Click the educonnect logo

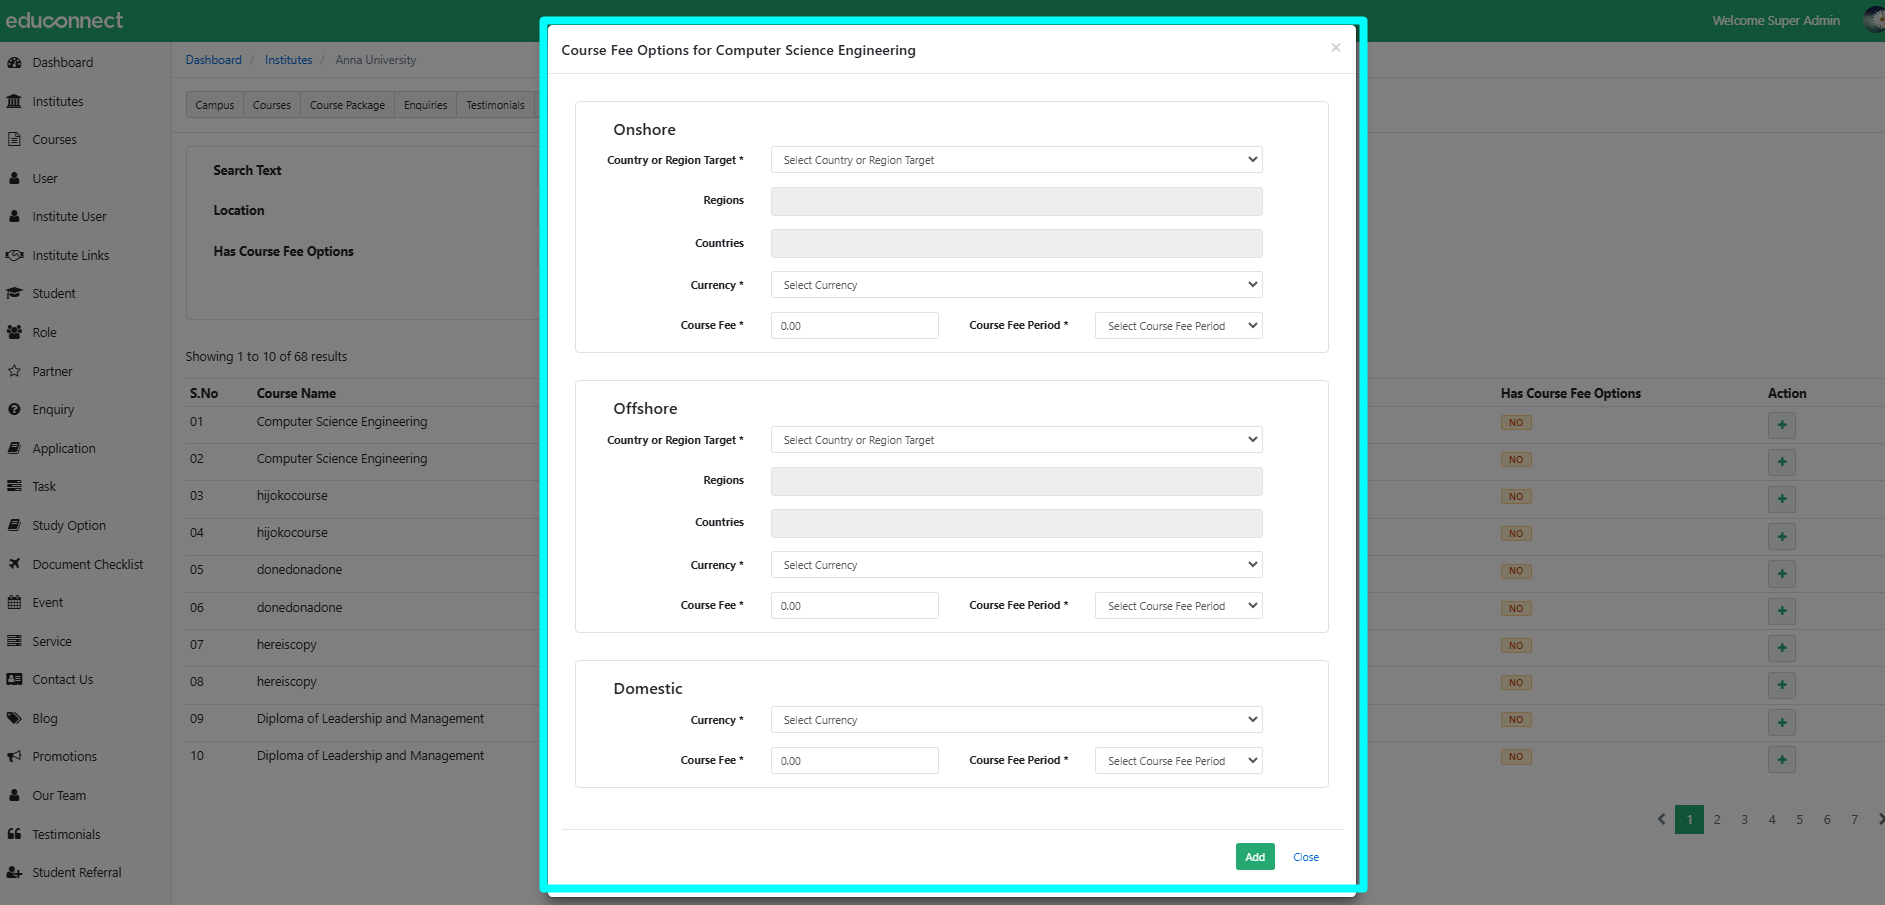65,20
